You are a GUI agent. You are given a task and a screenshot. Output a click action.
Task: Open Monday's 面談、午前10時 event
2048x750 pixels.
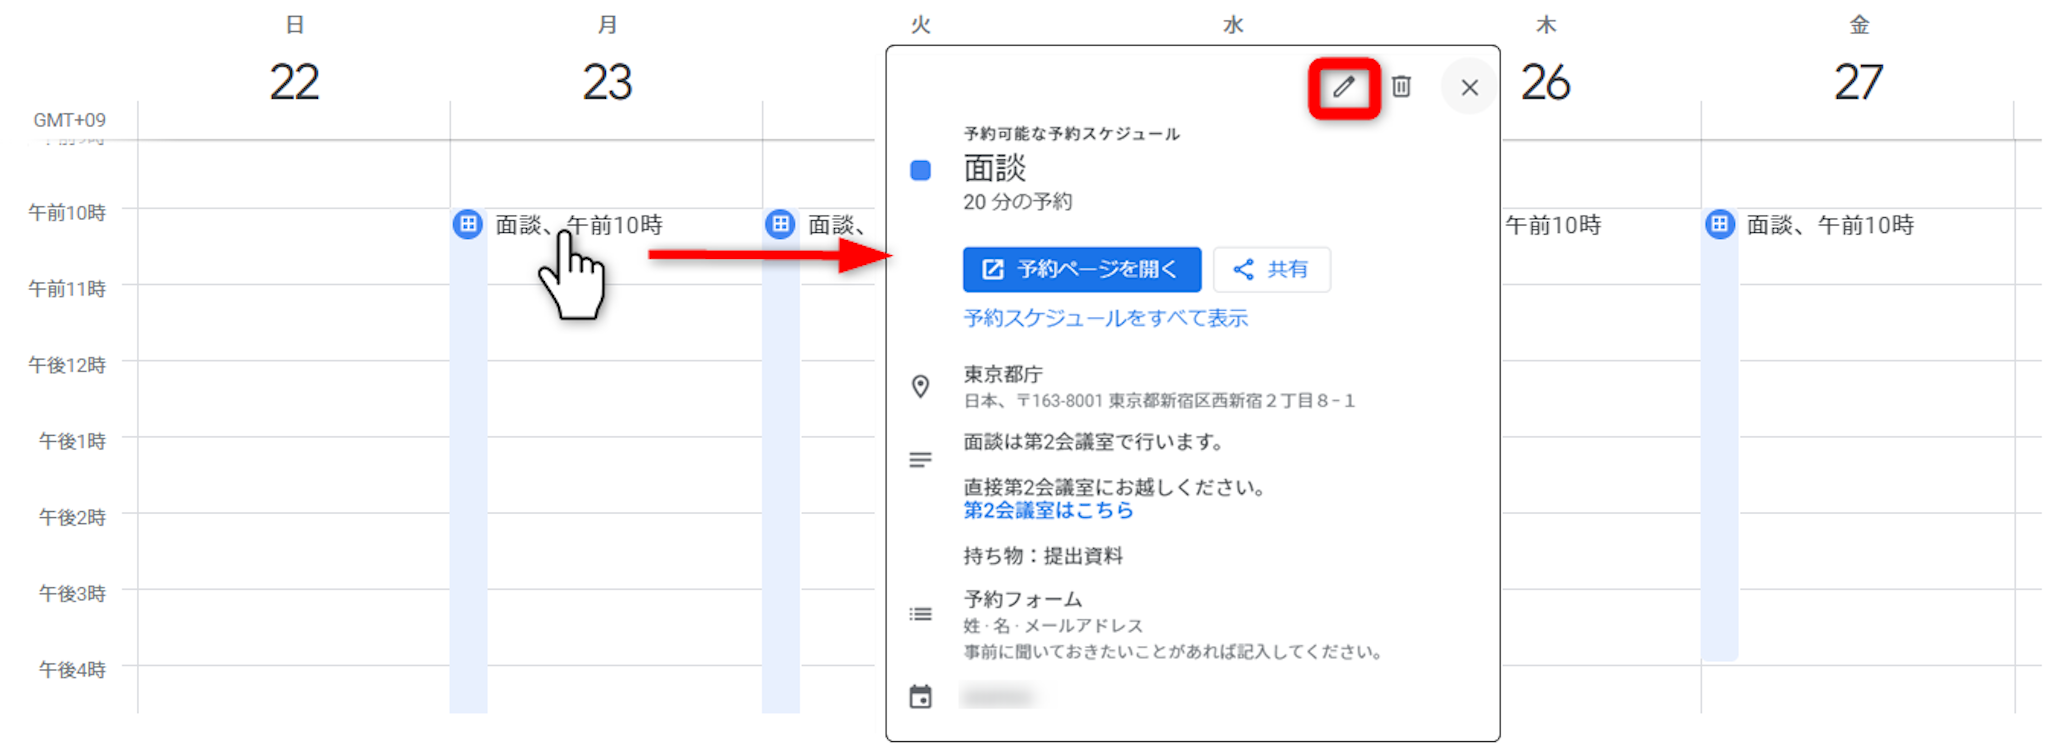579,225
